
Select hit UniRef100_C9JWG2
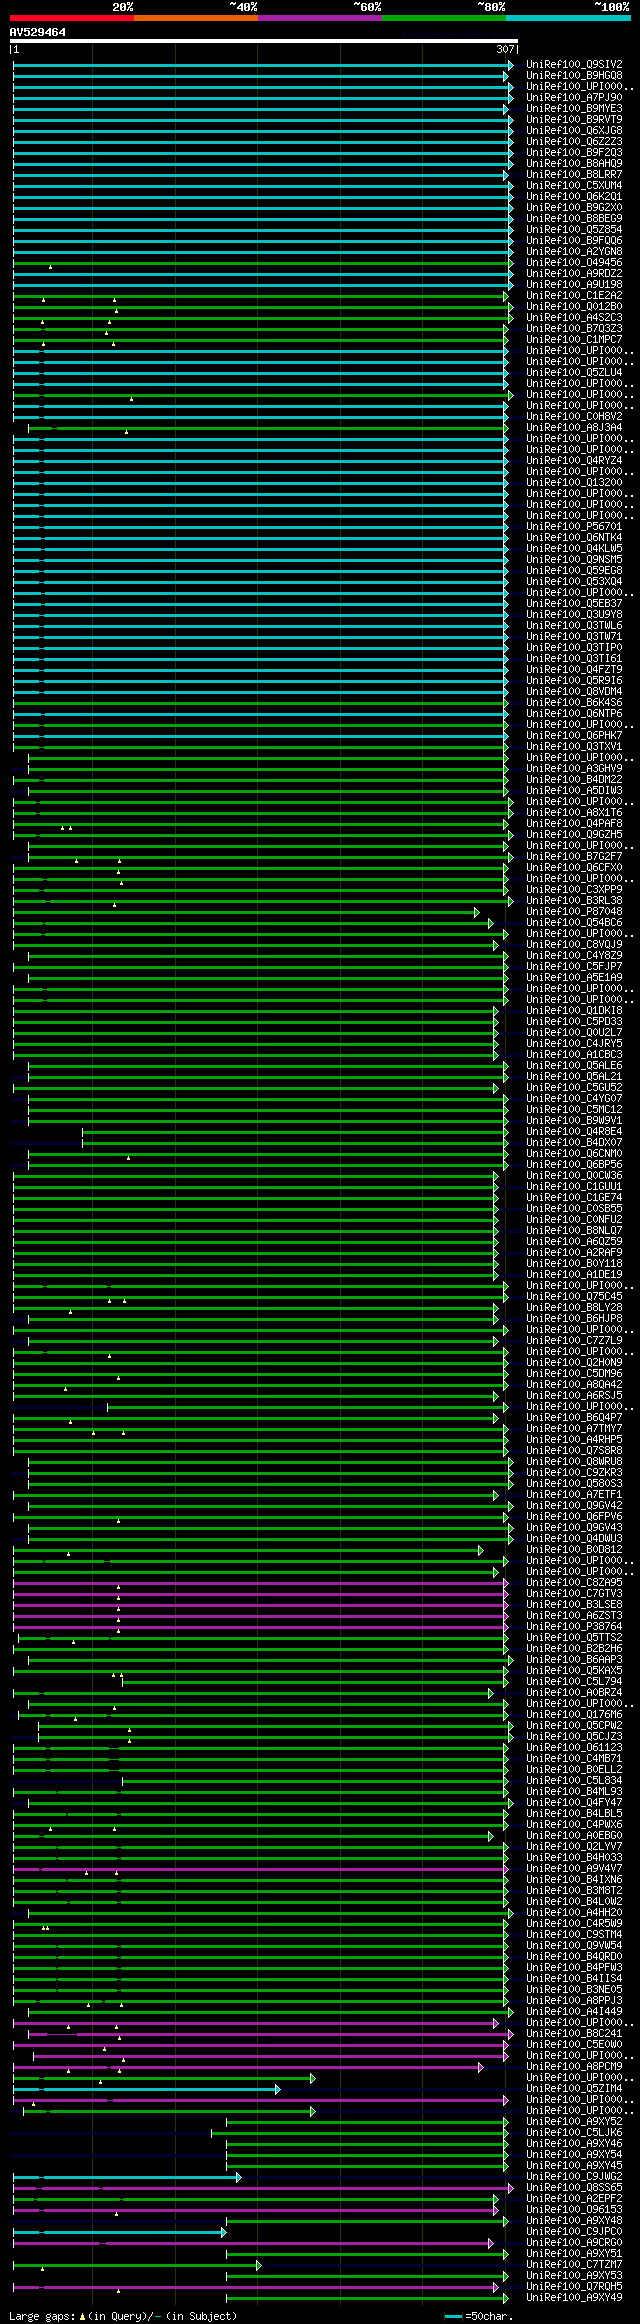pyautogui.click(x=574, y=2177)
